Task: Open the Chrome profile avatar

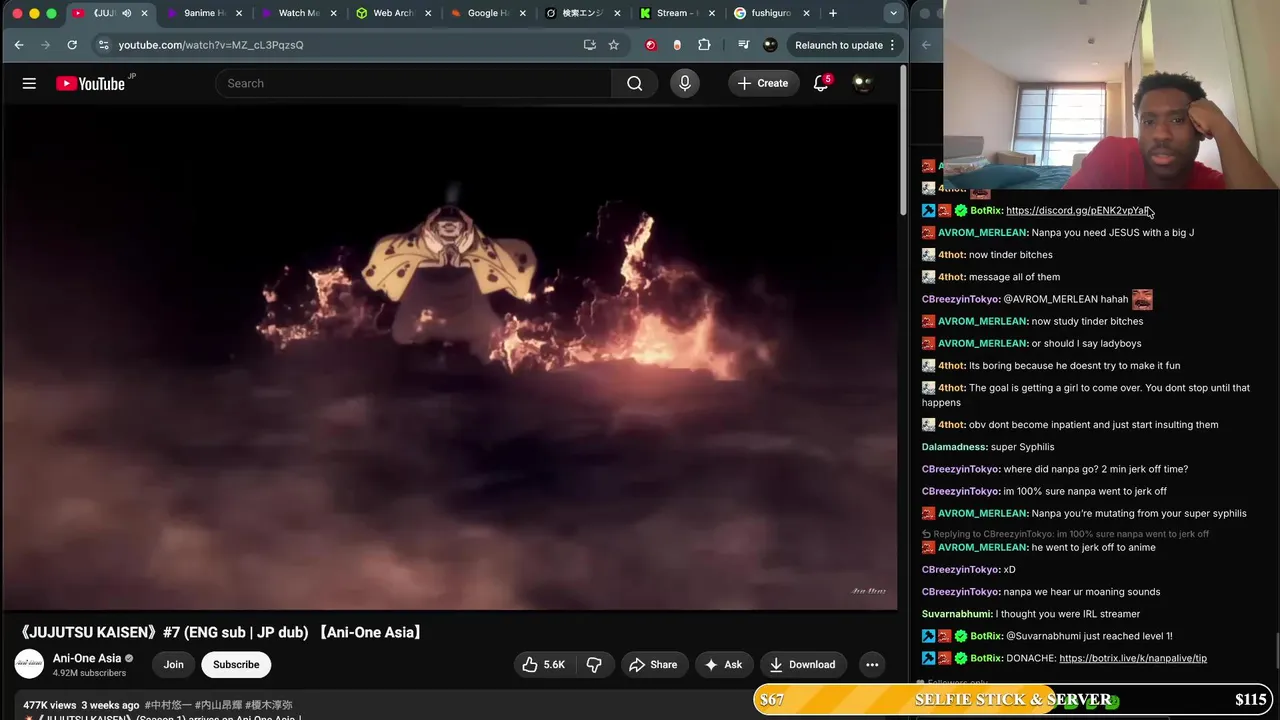Action: tap(770, 45)
